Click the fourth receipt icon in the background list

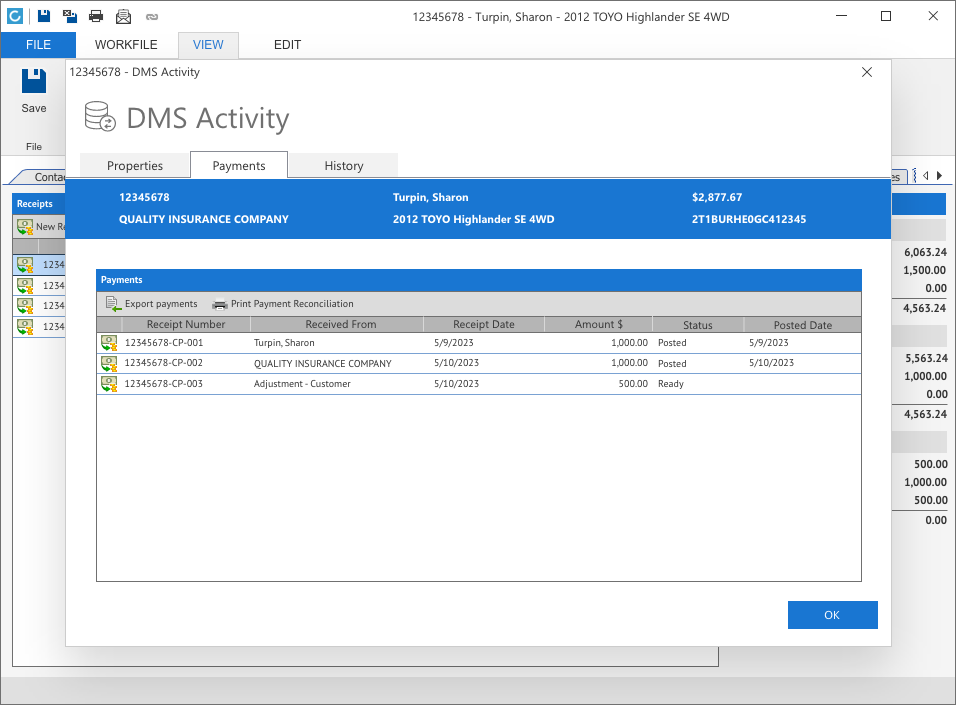(25, 326)
